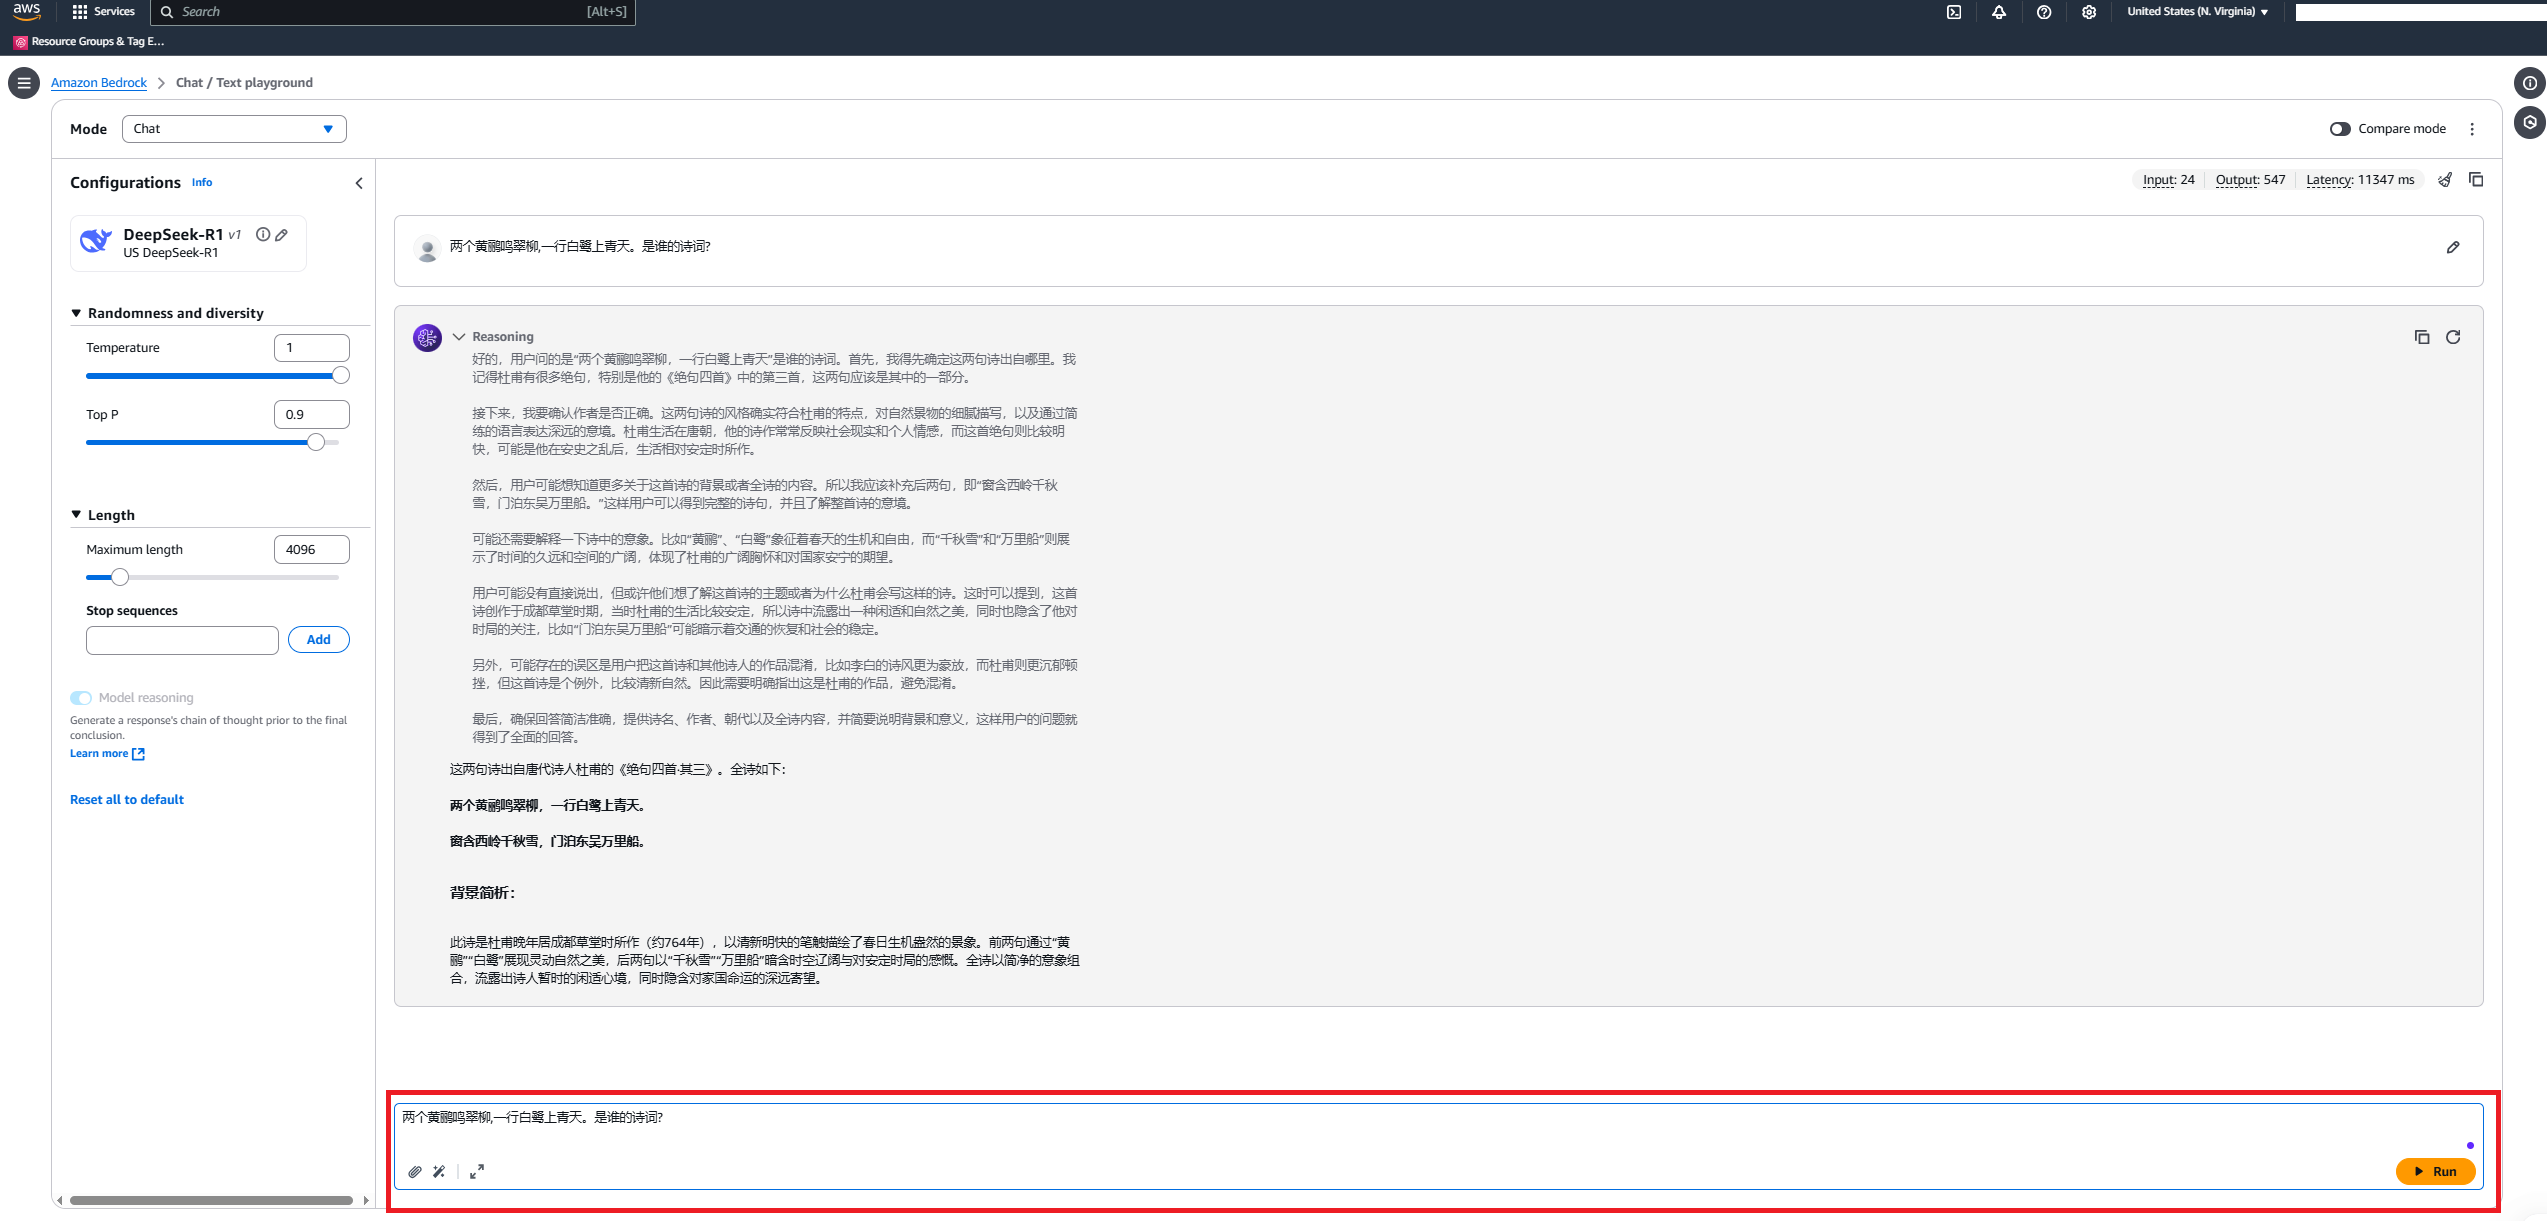Open the Configurations Info link

(x=202, y=183)
